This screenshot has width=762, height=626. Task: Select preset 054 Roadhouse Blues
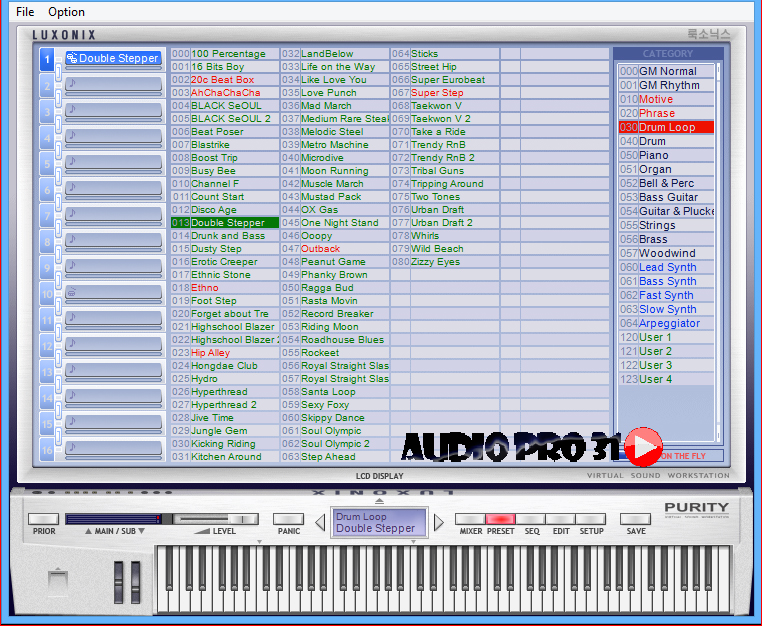point(335,340)
